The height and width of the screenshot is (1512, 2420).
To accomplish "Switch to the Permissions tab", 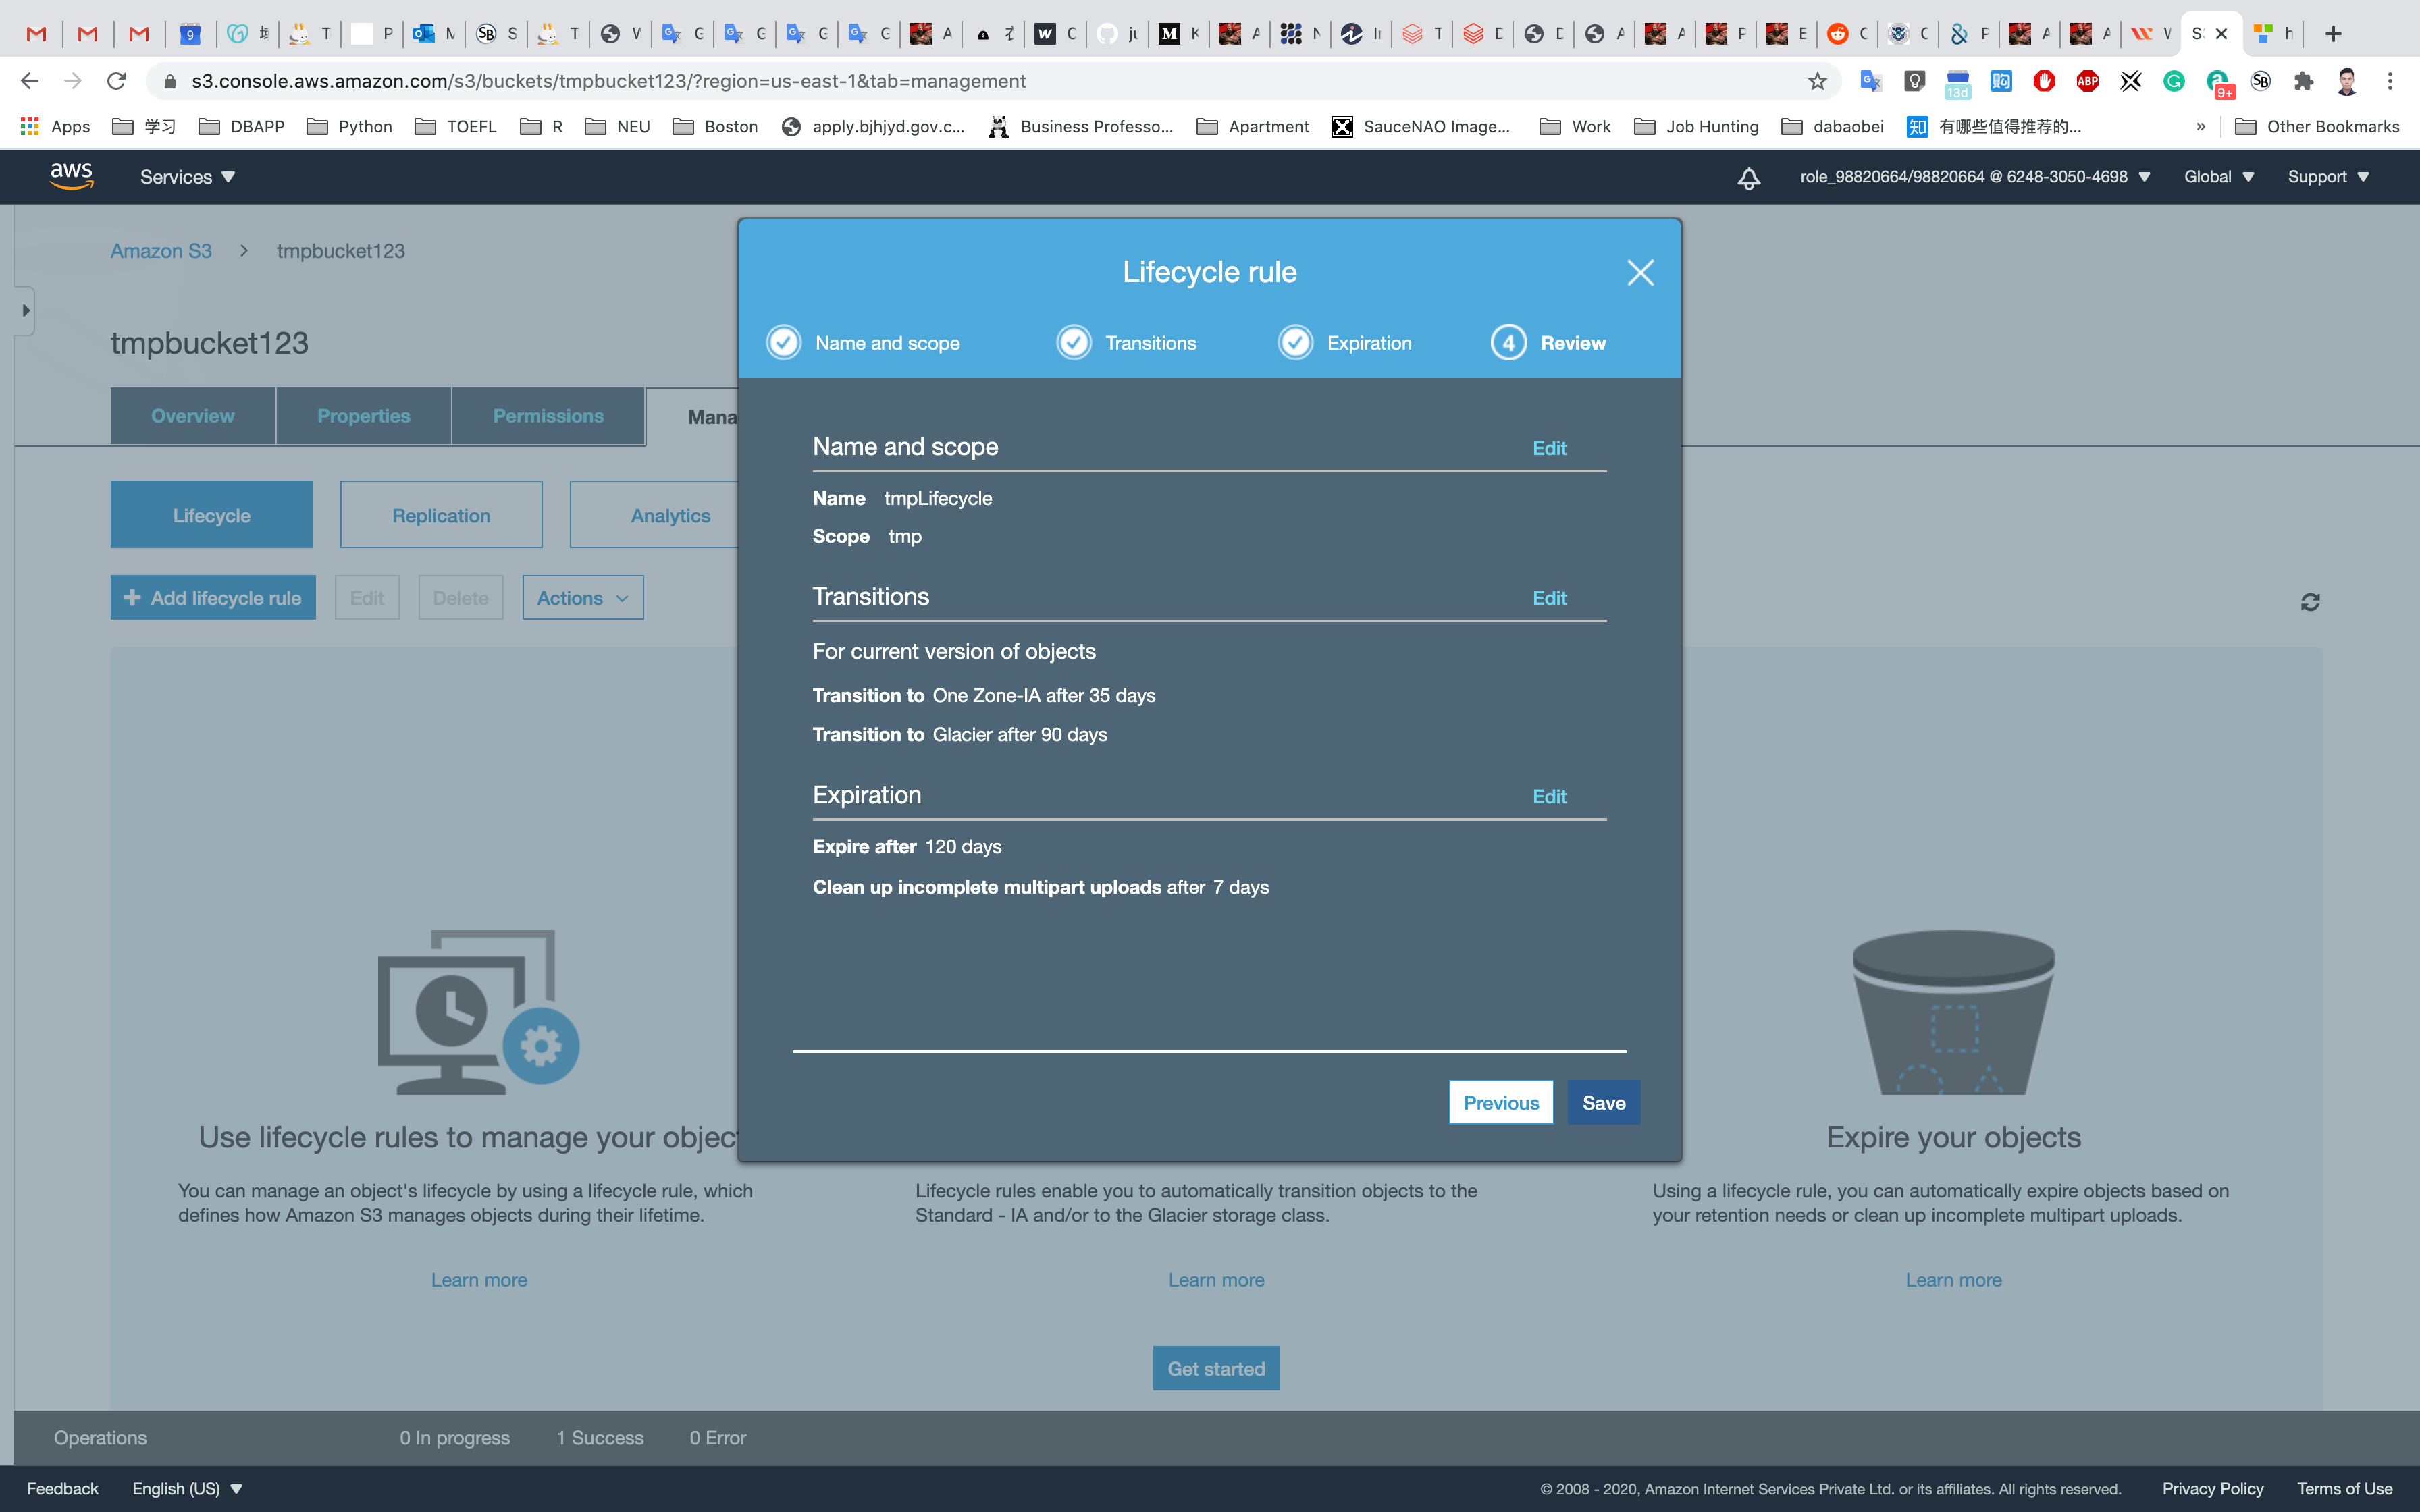I will (548, 416).
